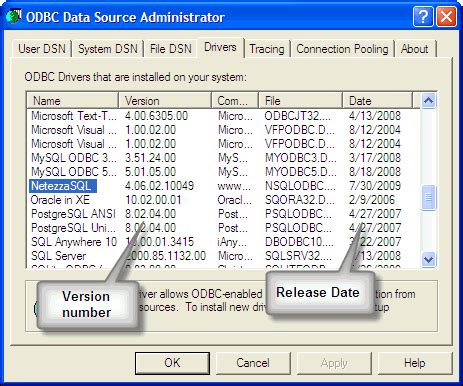This screenshot has width=463, height=386.
Task: Click the greyed-out Apply button
Action: point(334,363)
